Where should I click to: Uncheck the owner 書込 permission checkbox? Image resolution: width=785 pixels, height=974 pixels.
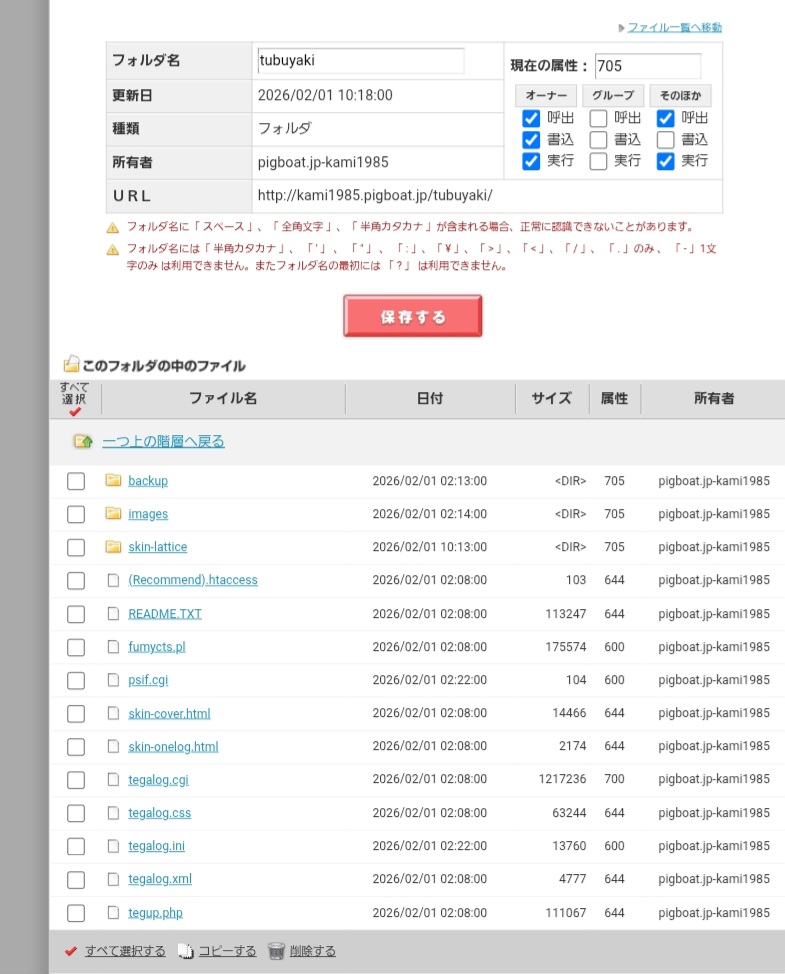531,140
